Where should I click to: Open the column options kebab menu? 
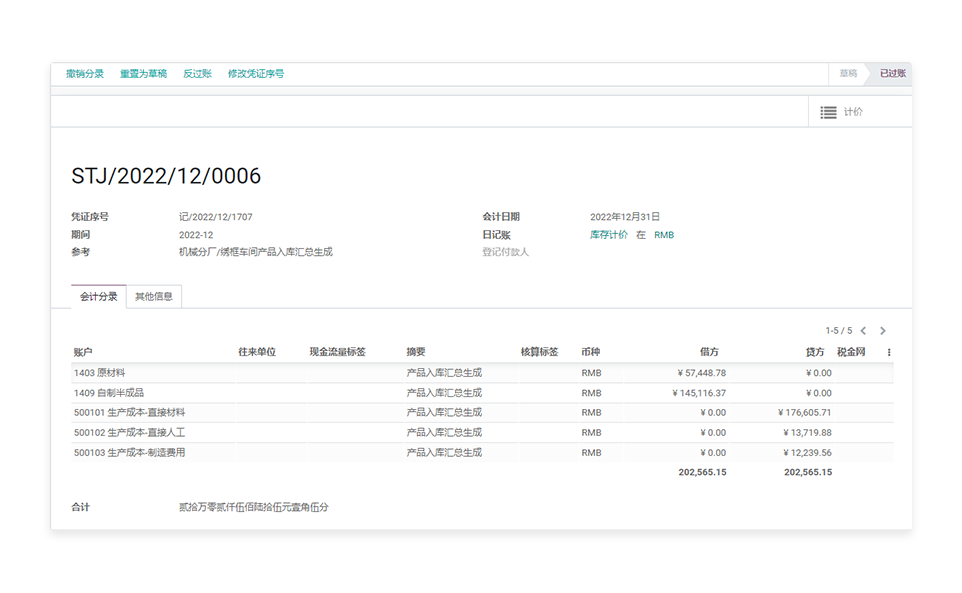(x=888, y=353)
